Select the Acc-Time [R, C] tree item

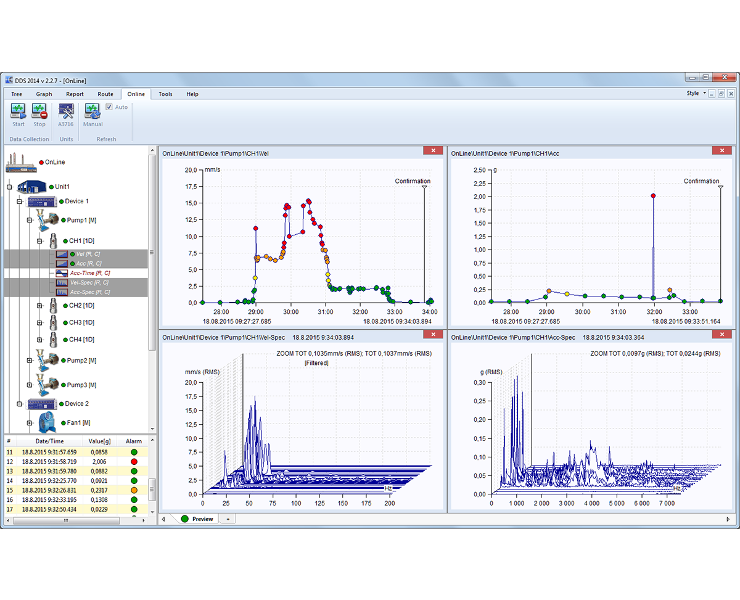pos(90,273)
